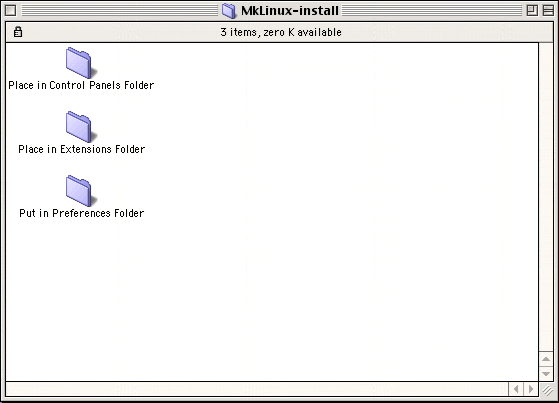Click the zoom box in title bar
This screenshot has width=559, height=403.
[x=532, y=10]
